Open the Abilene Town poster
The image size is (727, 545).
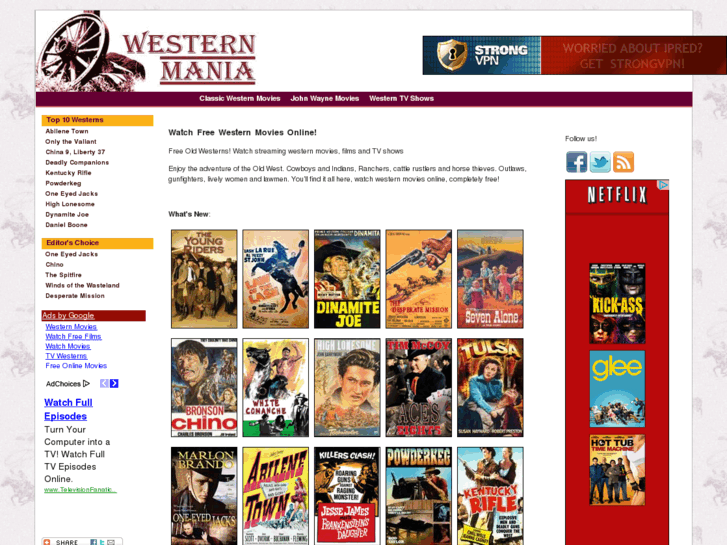click(275, 496)
